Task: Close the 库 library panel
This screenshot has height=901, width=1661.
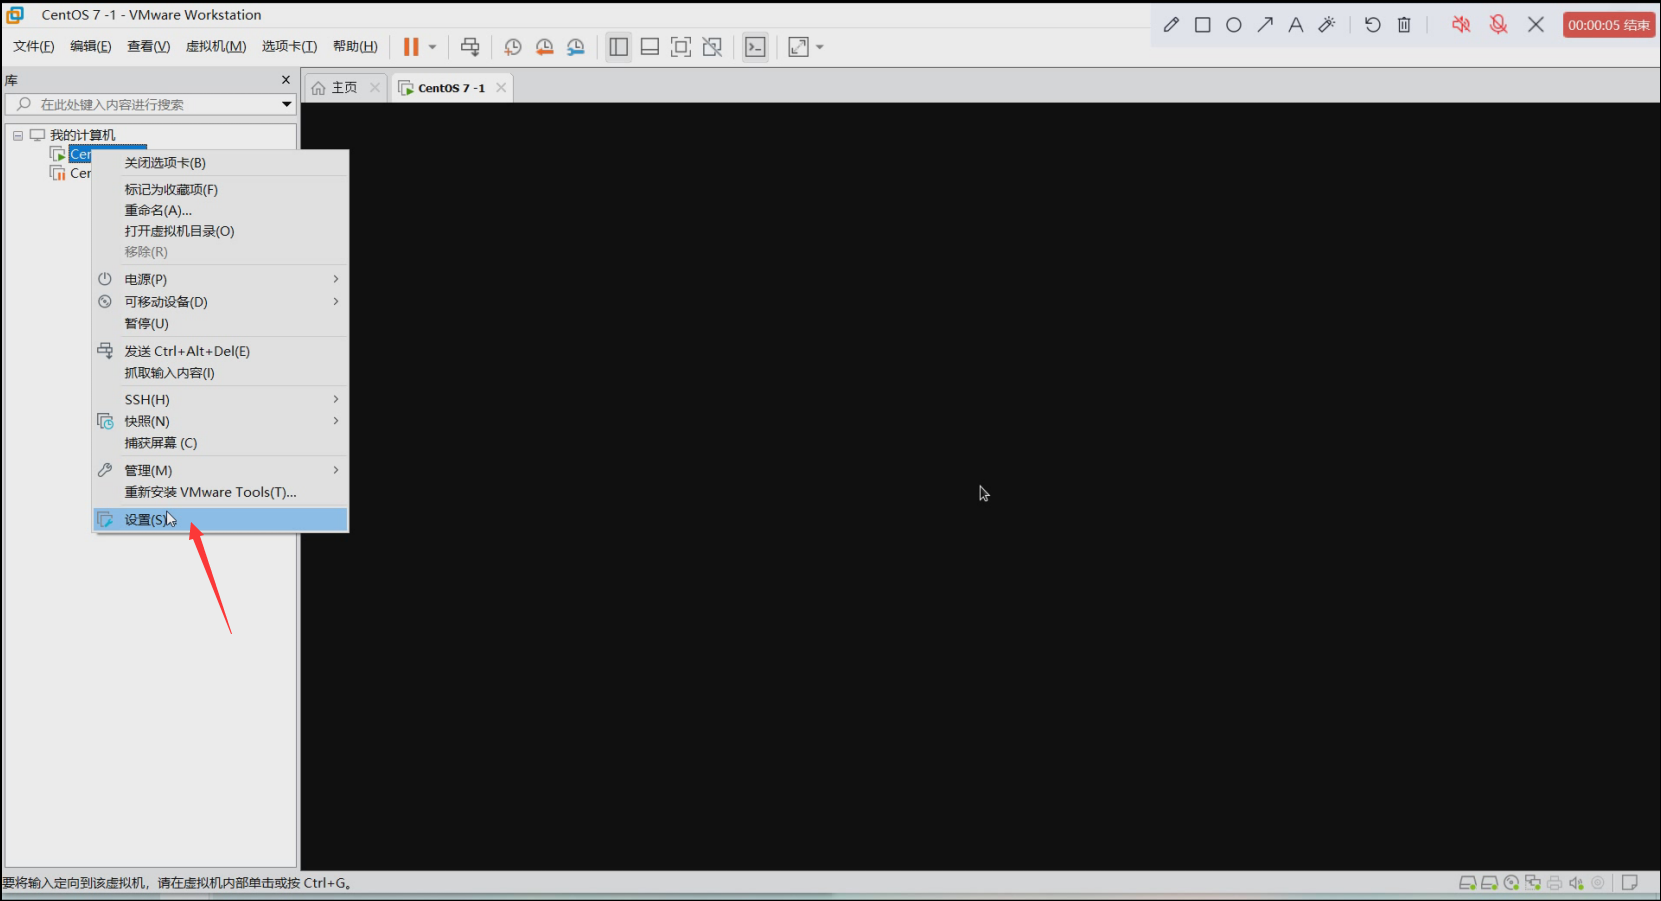Action: point(286,80)
